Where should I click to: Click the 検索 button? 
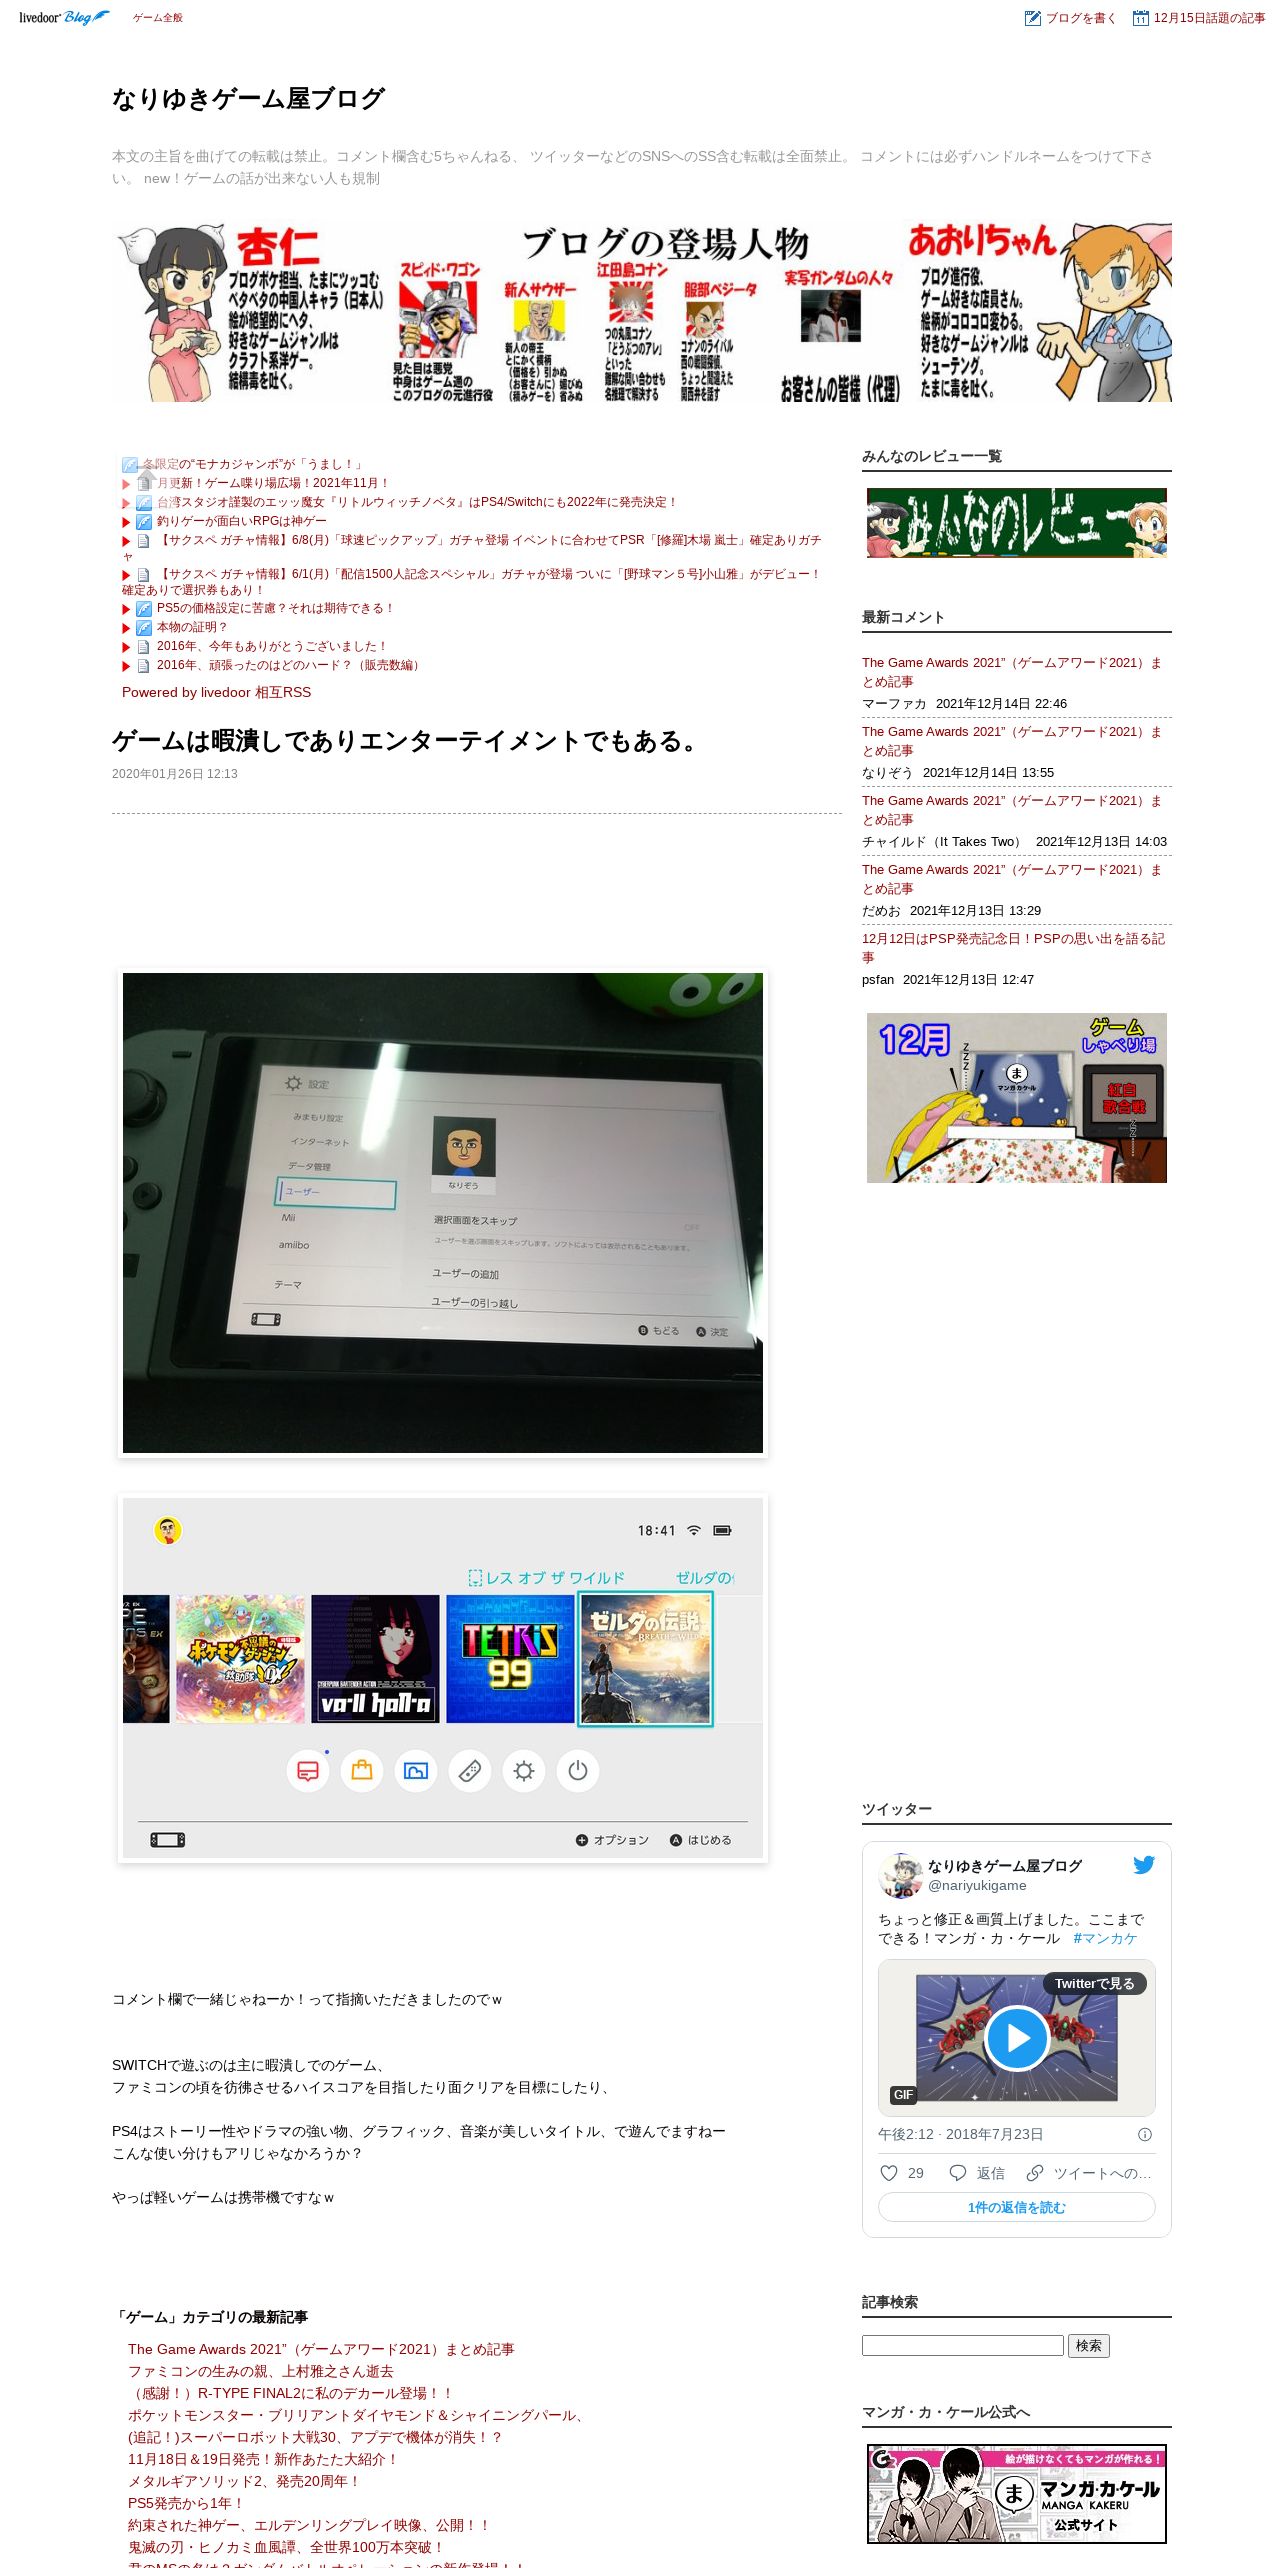coord(1089,2345)
